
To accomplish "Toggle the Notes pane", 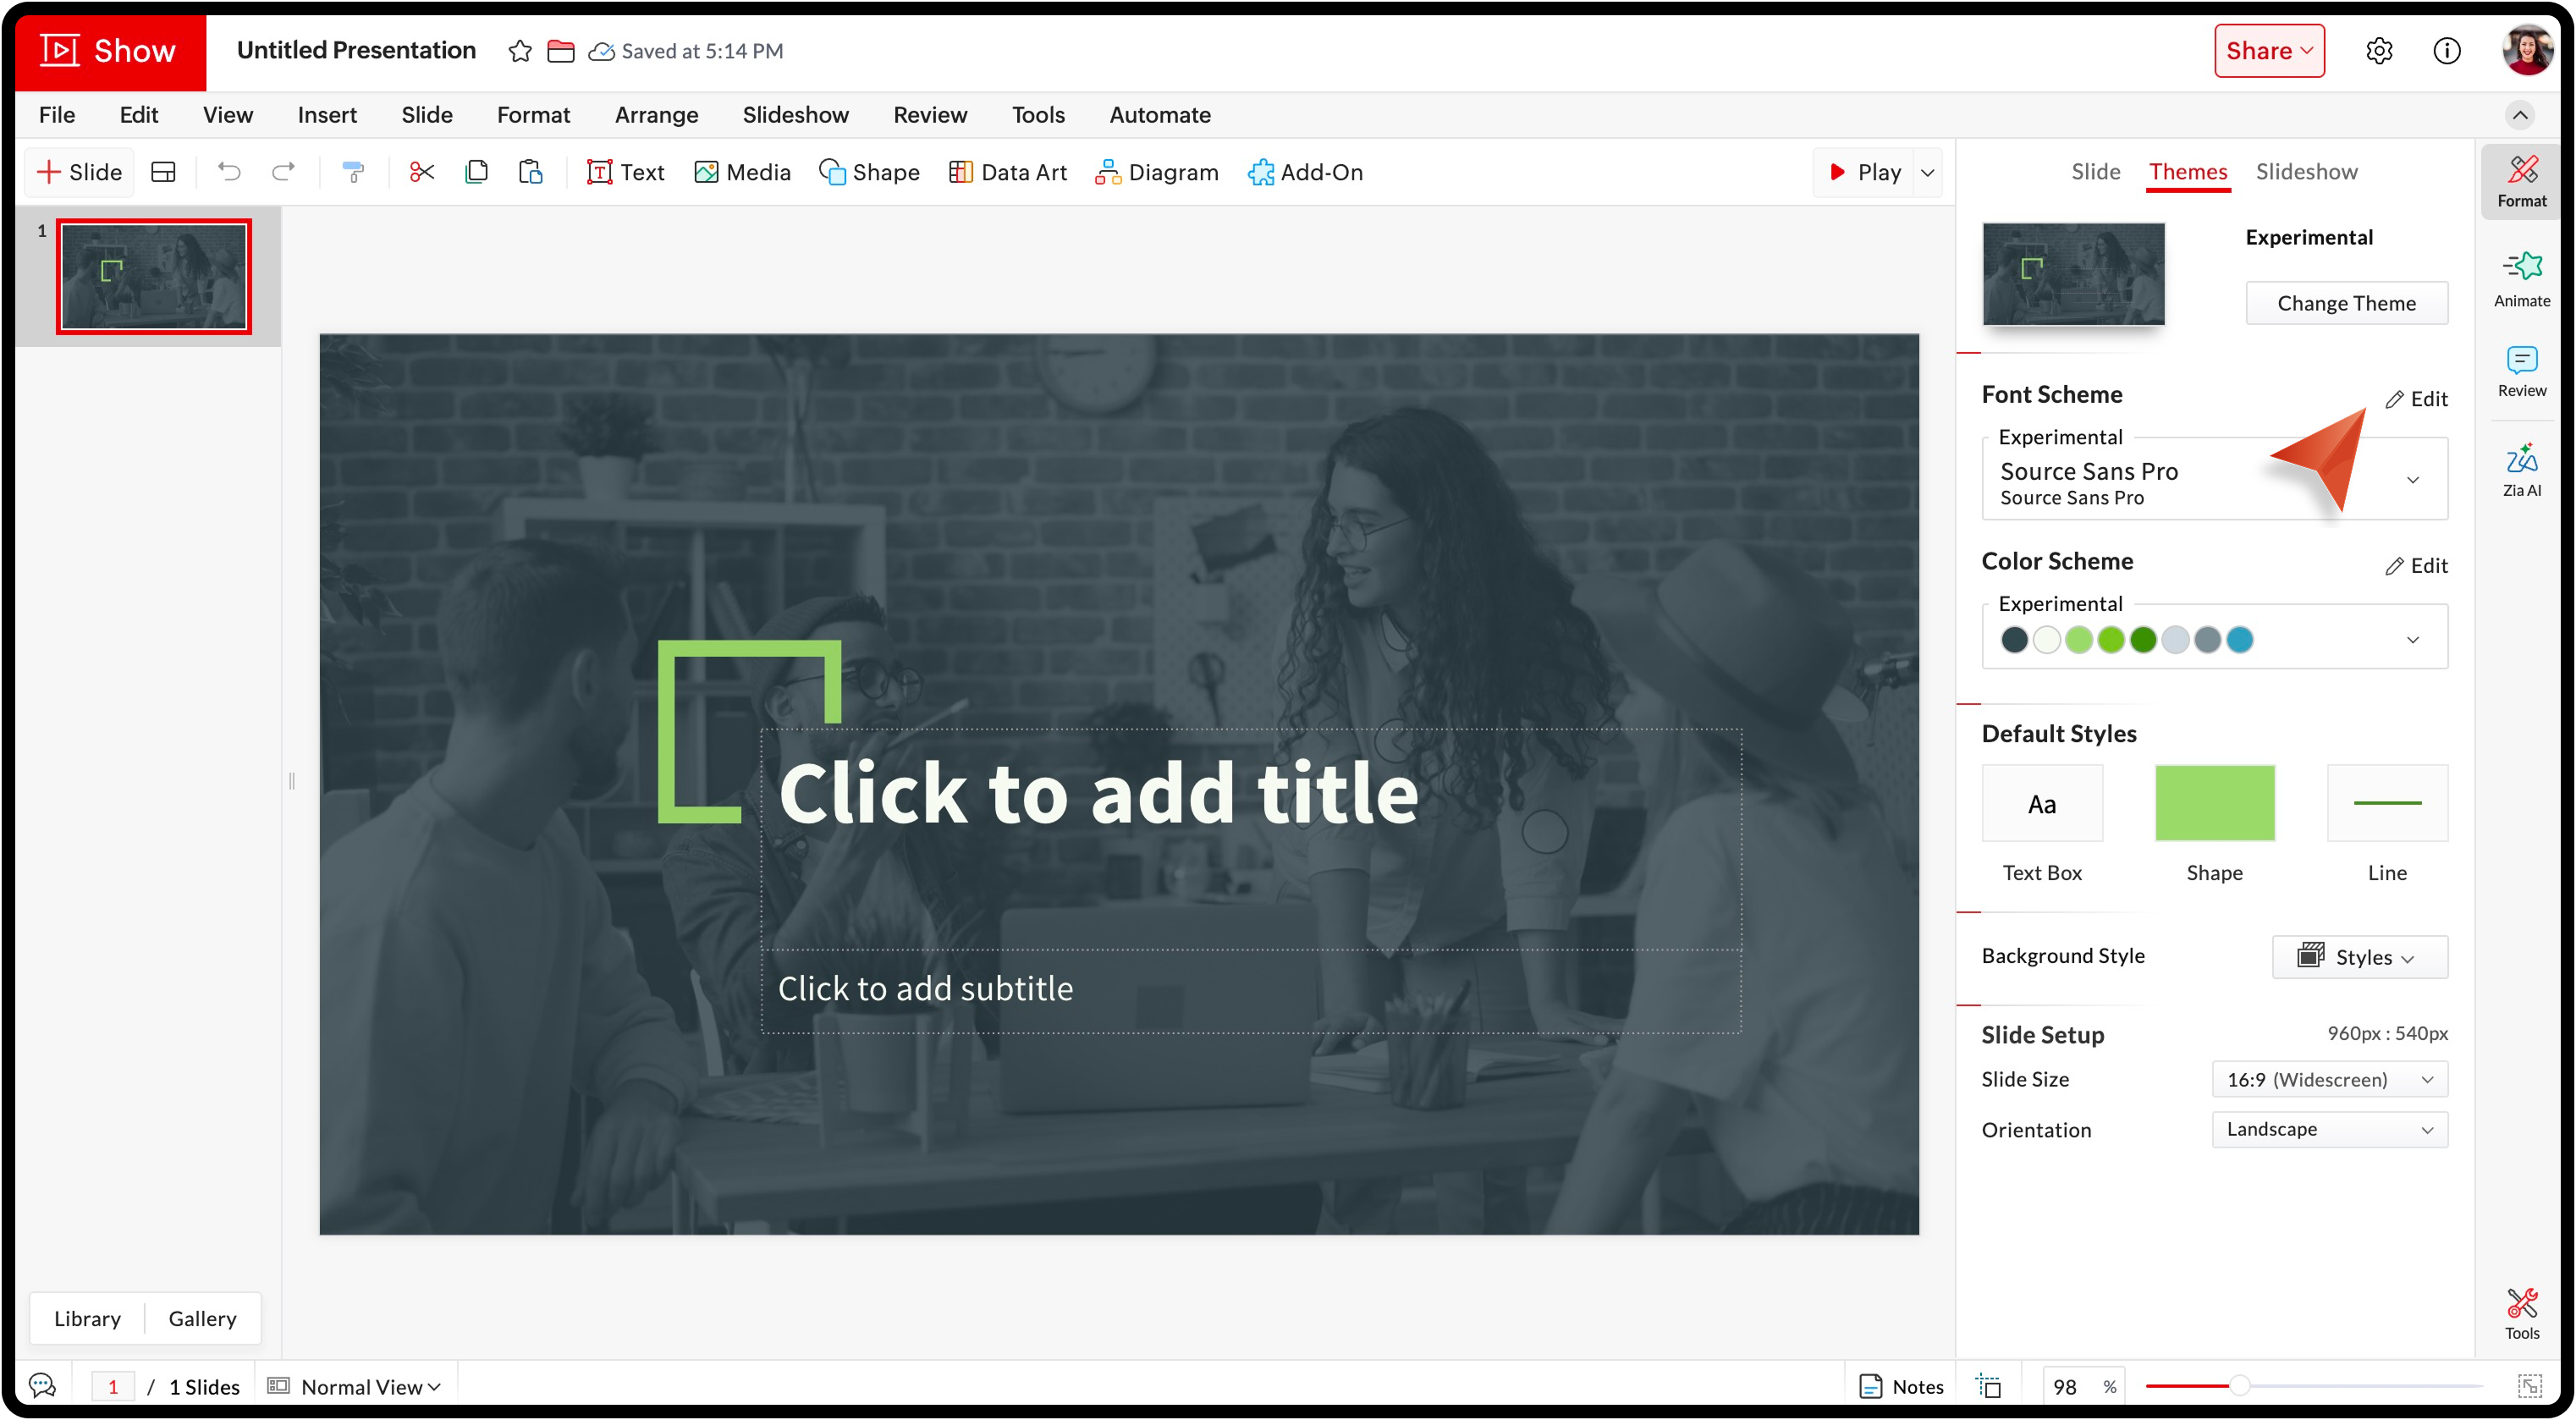I will coord(1901,1386).
